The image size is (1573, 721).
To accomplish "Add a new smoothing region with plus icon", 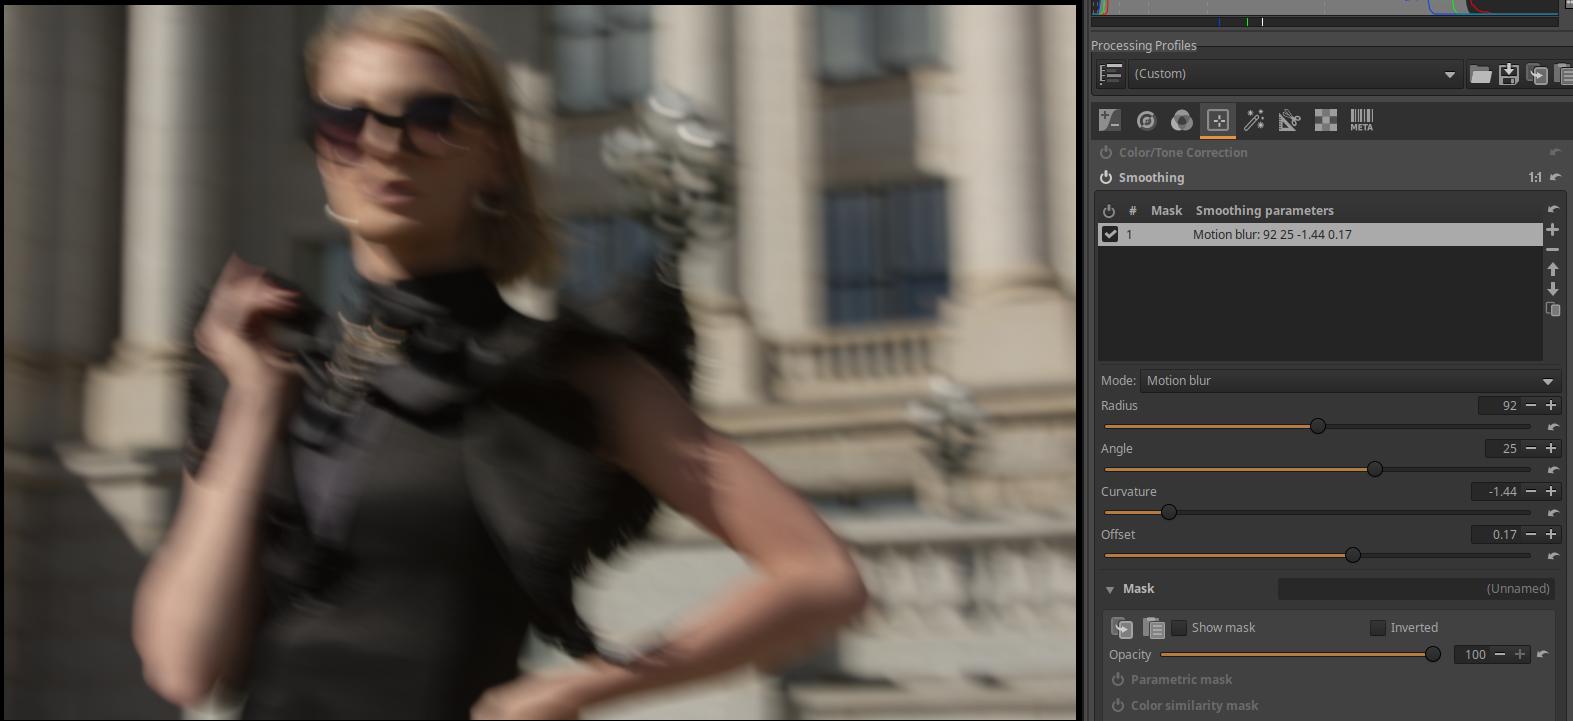I will click(1552, 230).
